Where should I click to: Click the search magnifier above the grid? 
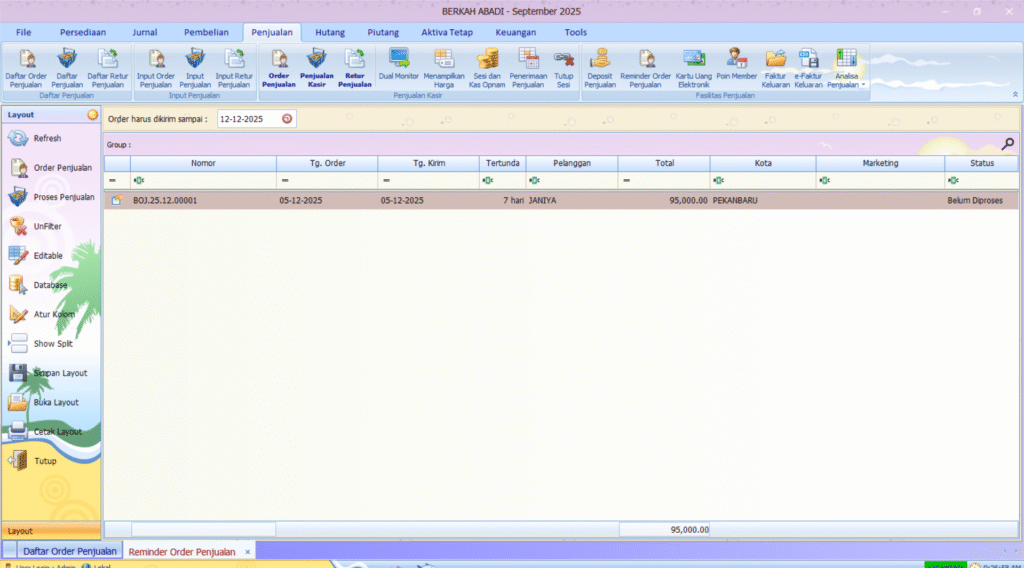click(1007, 144)
